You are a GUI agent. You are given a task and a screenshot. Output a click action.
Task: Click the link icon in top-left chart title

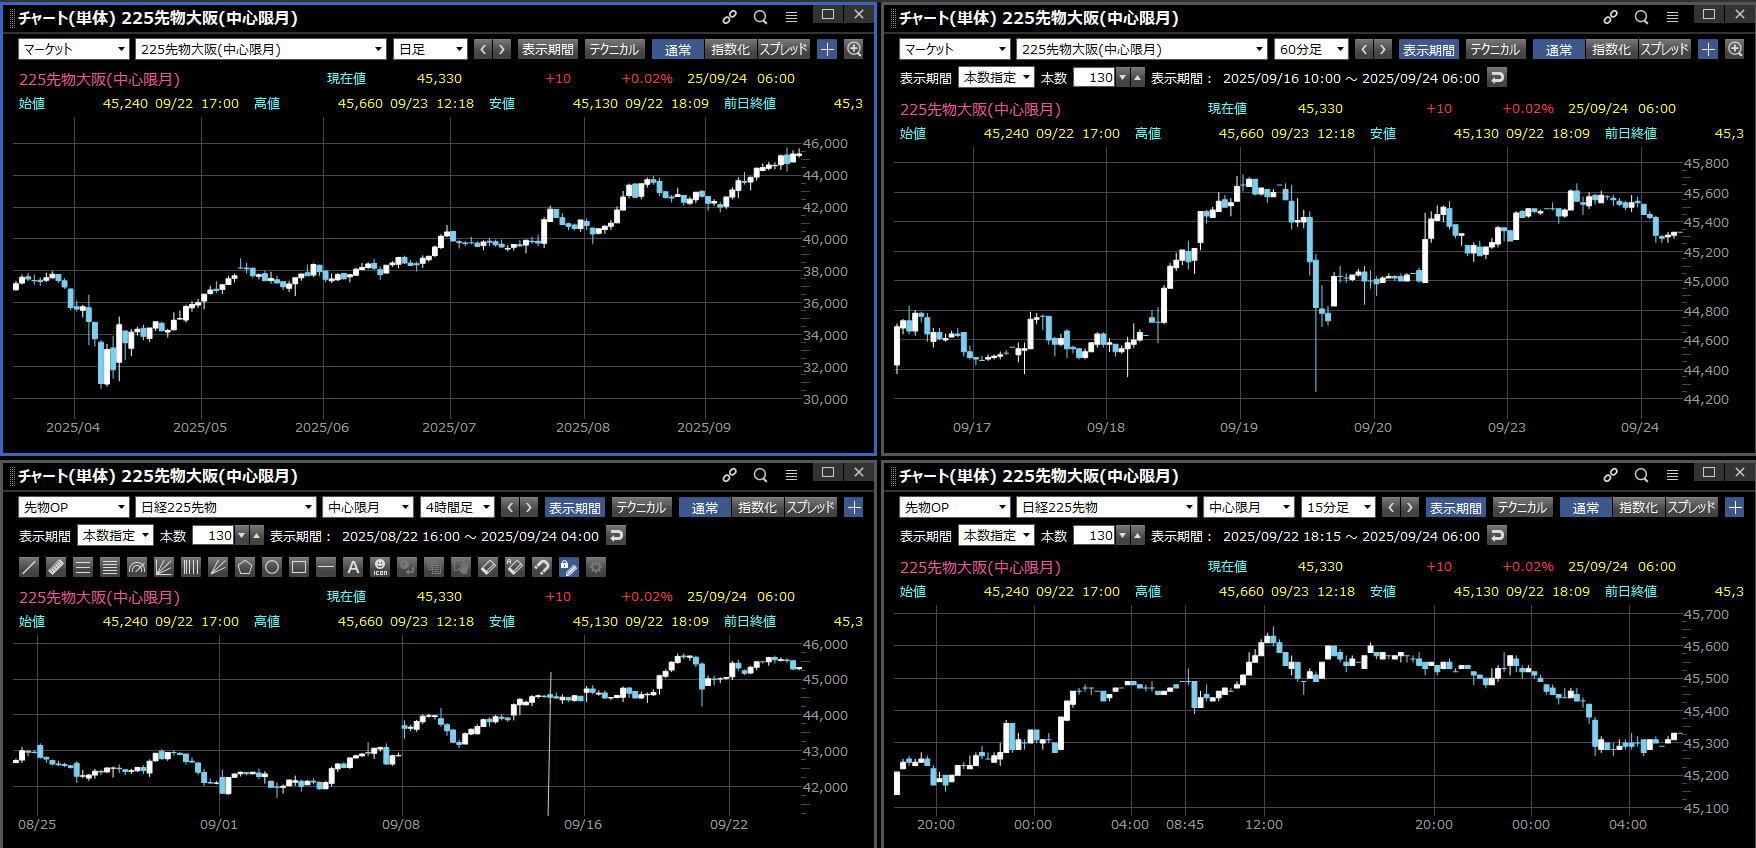(x=730, y=17)
